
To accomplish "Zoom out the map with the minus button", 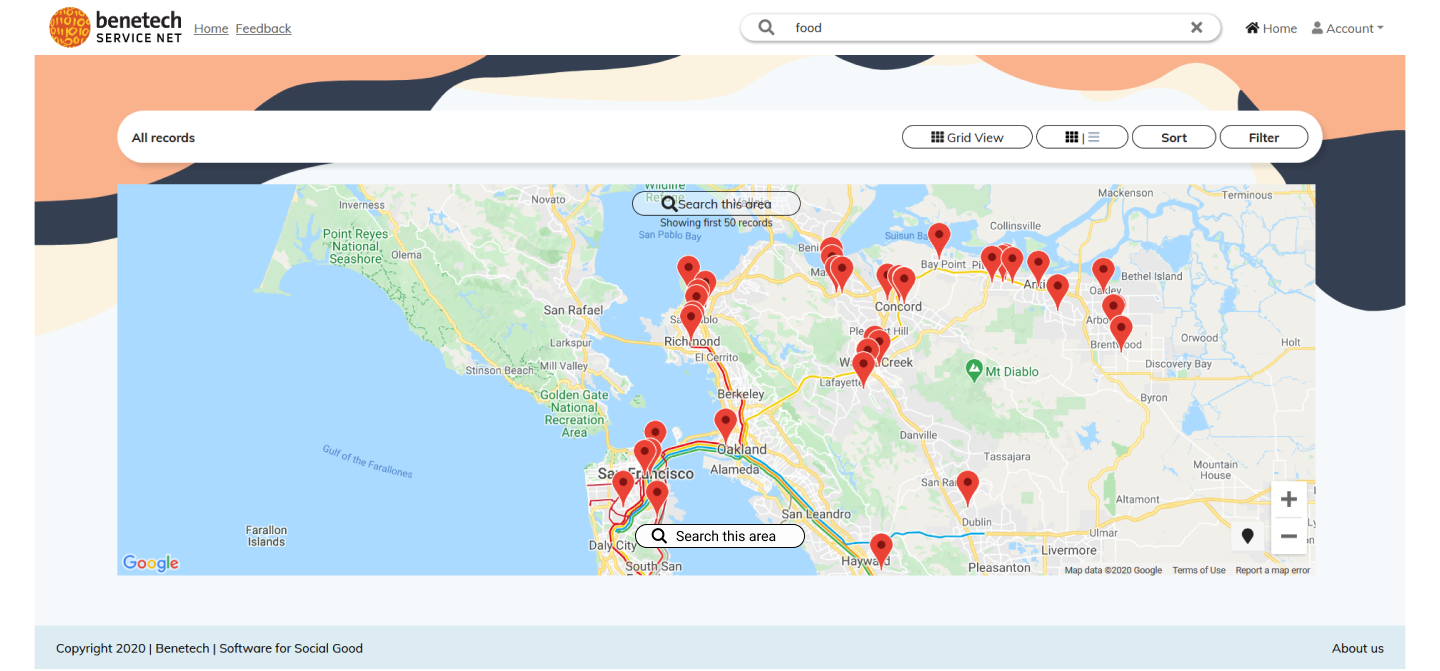I will click(1289, 536).
